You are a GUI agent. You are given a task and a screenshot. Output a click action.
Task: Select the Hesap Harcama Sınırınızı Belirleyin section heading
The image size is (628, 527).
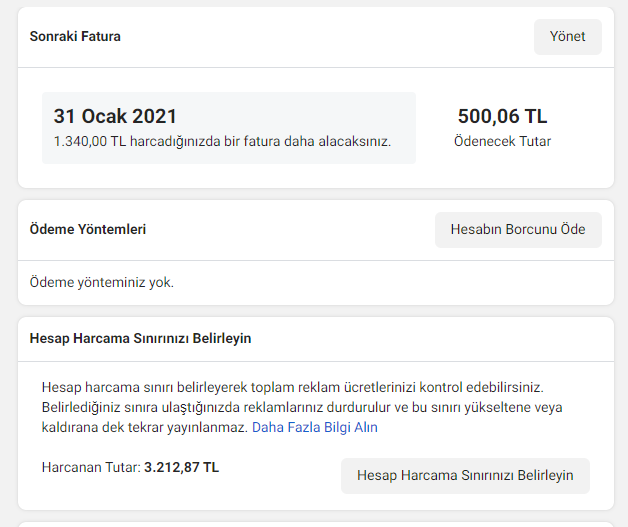coord(140,338)
